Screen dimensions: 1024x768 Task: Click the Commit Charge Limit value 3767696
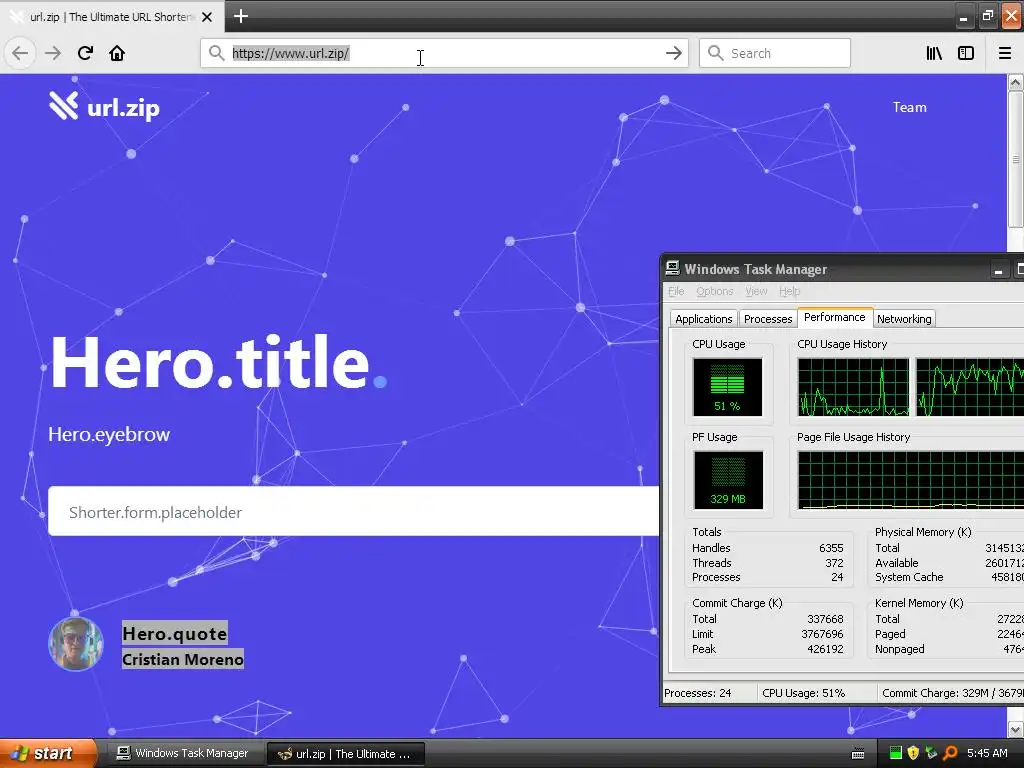click(x=822, y=634)
